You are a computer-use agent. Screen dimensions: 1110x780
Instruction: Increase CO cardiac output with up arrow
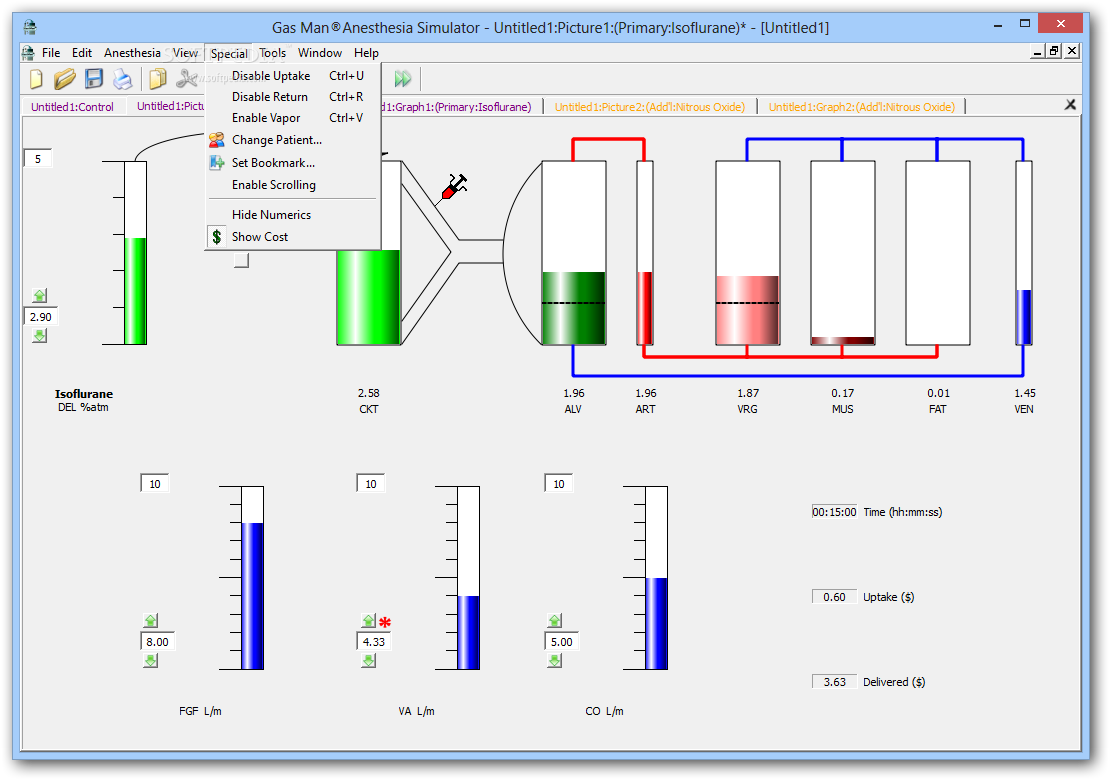click(555, 621)
